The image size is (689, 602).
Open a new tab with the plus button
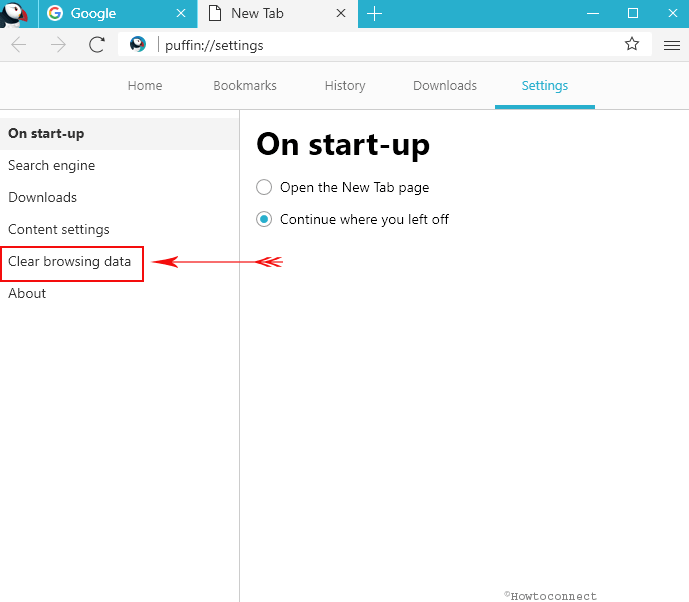[x=374, y=14]
